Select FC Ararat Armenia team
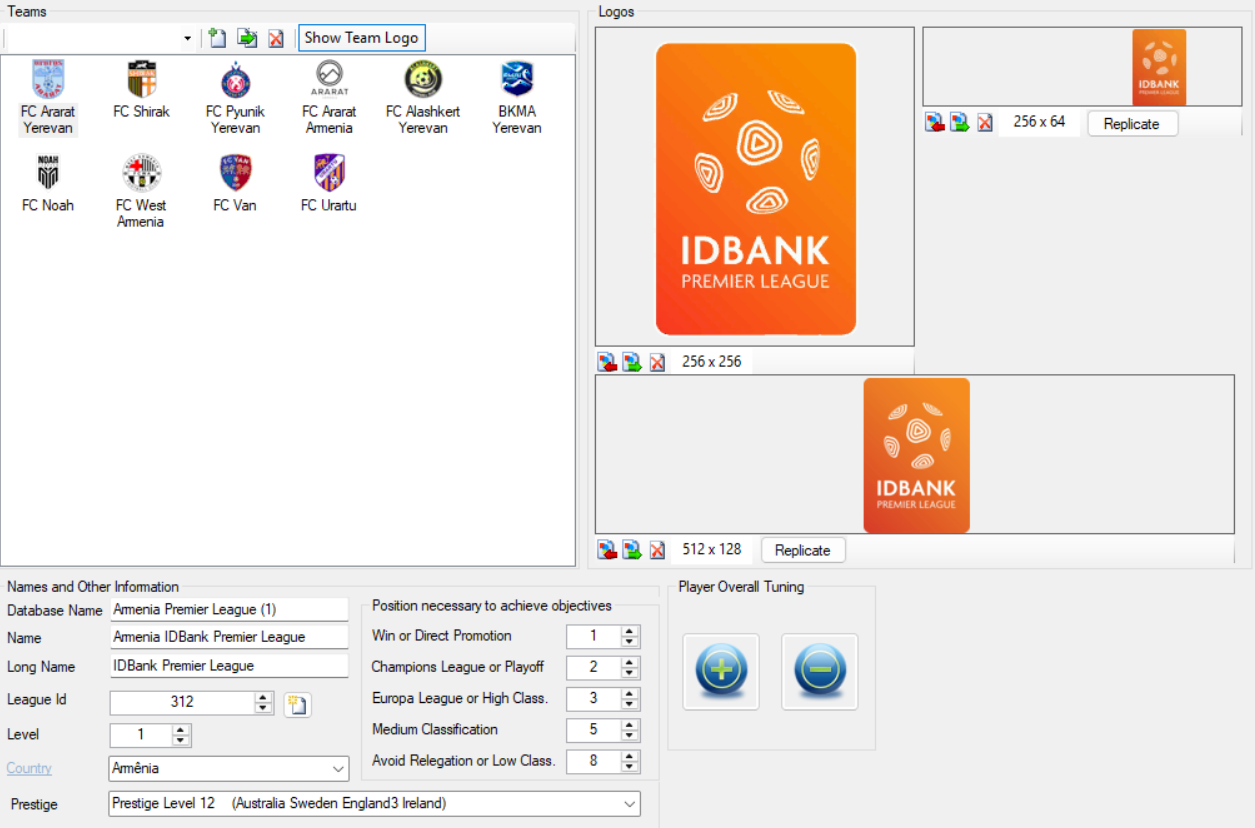The width and height of the screenshot is (1255, 828). (x=329, y=97)
